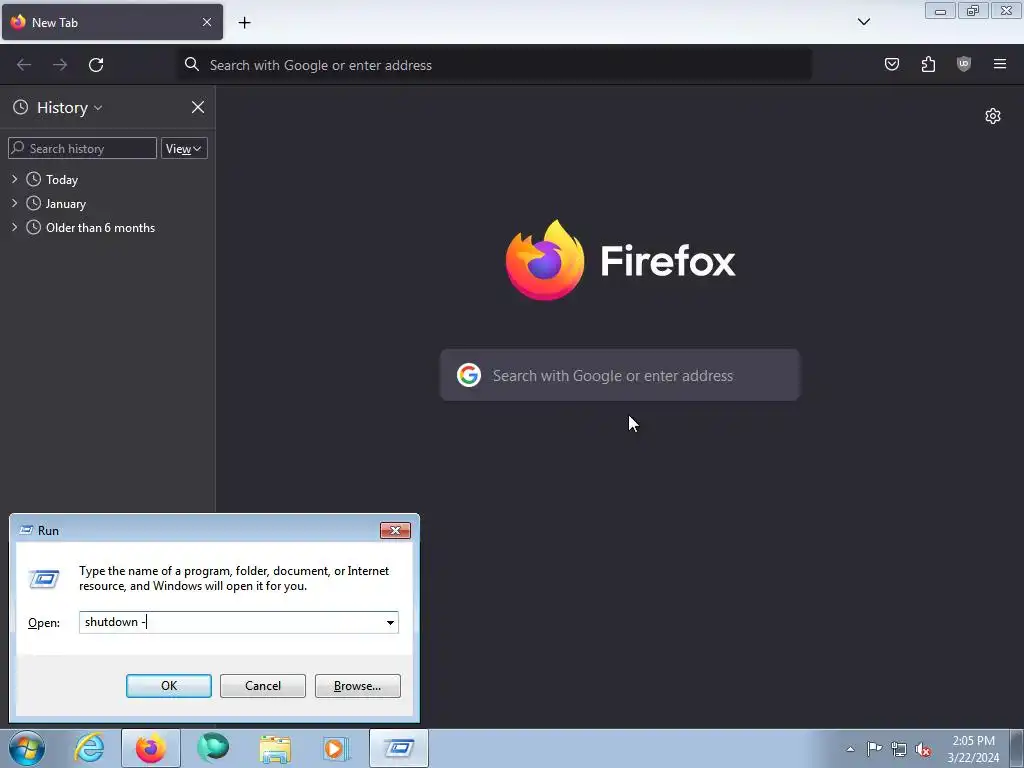1024x768 pixels.
Task: Close the Run dialog with X
Action: point(395,530)
